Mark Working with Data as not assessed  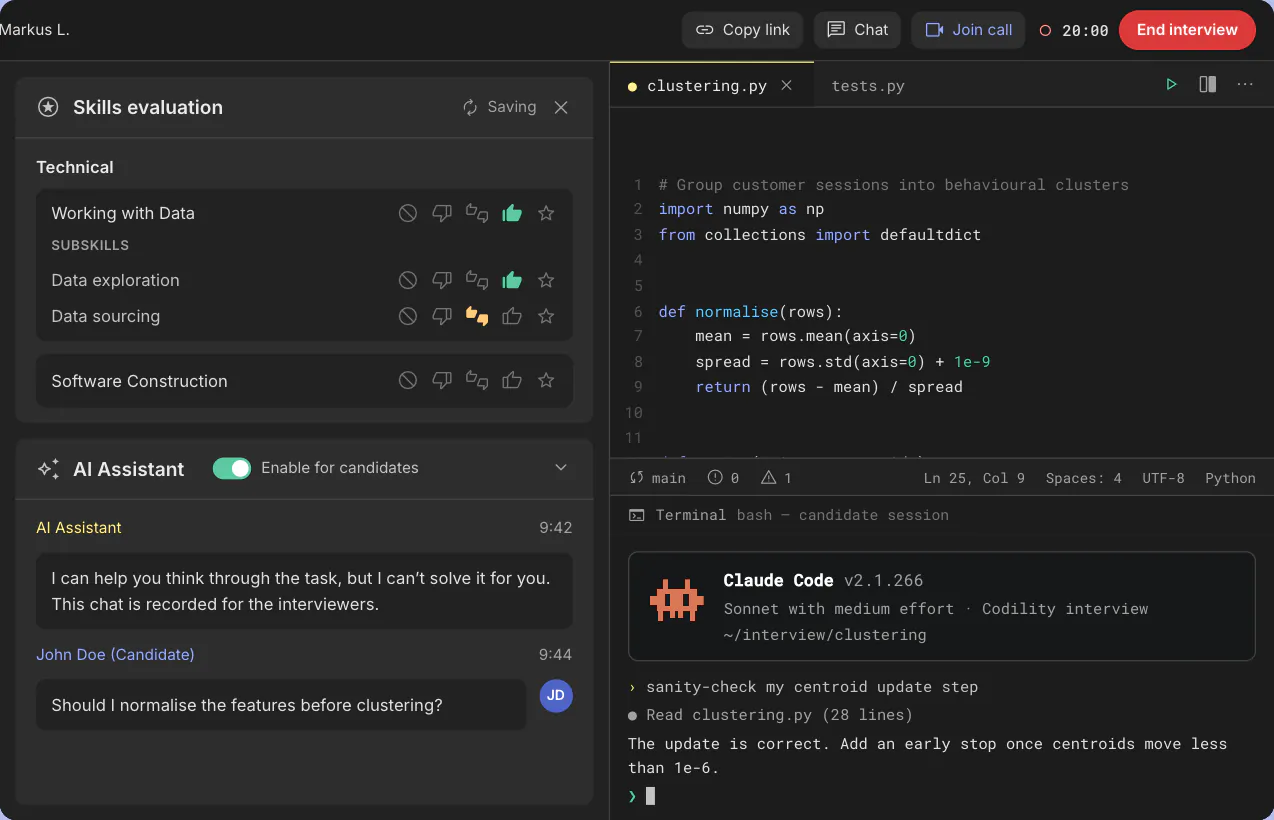tap(408, 213)
